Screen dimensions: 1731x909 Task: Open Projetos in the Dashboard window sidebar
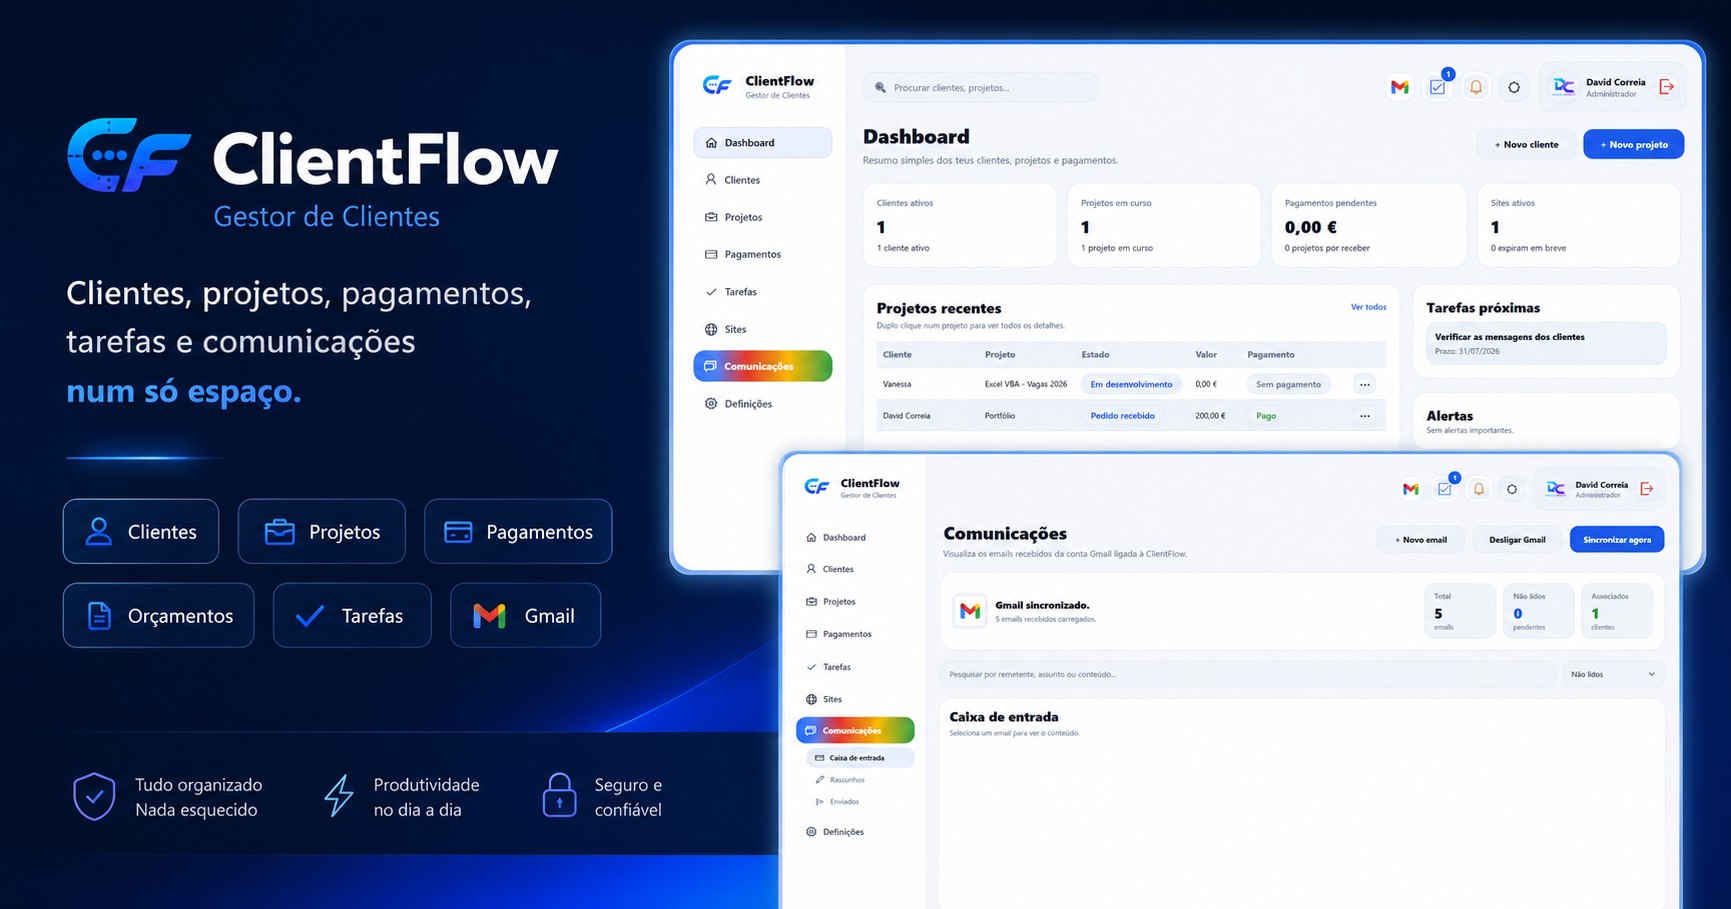pyautogui.click(x=762, y=217)
